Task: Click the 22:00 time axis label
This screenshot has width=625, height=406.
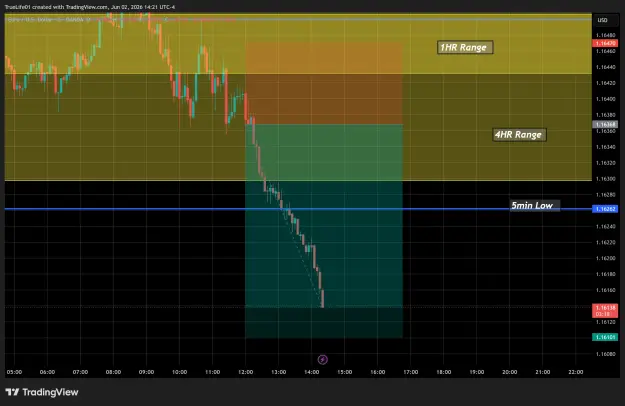Action: (576, 372)
